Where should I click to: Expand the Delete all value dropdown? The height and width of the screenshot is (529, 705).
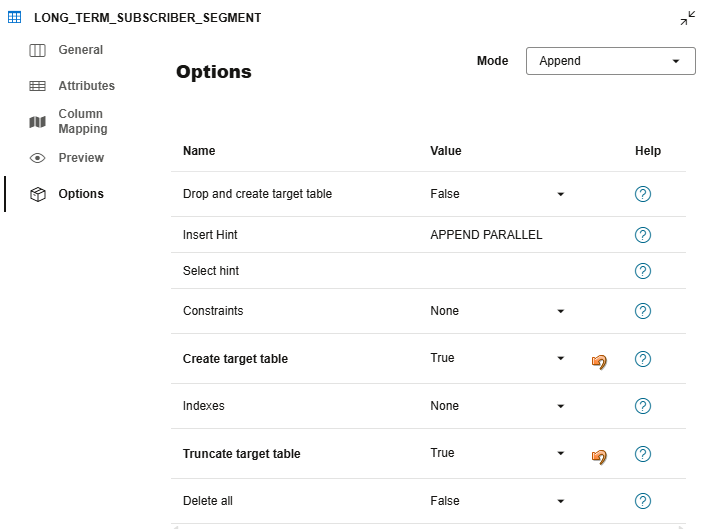[x=560, y=501]
